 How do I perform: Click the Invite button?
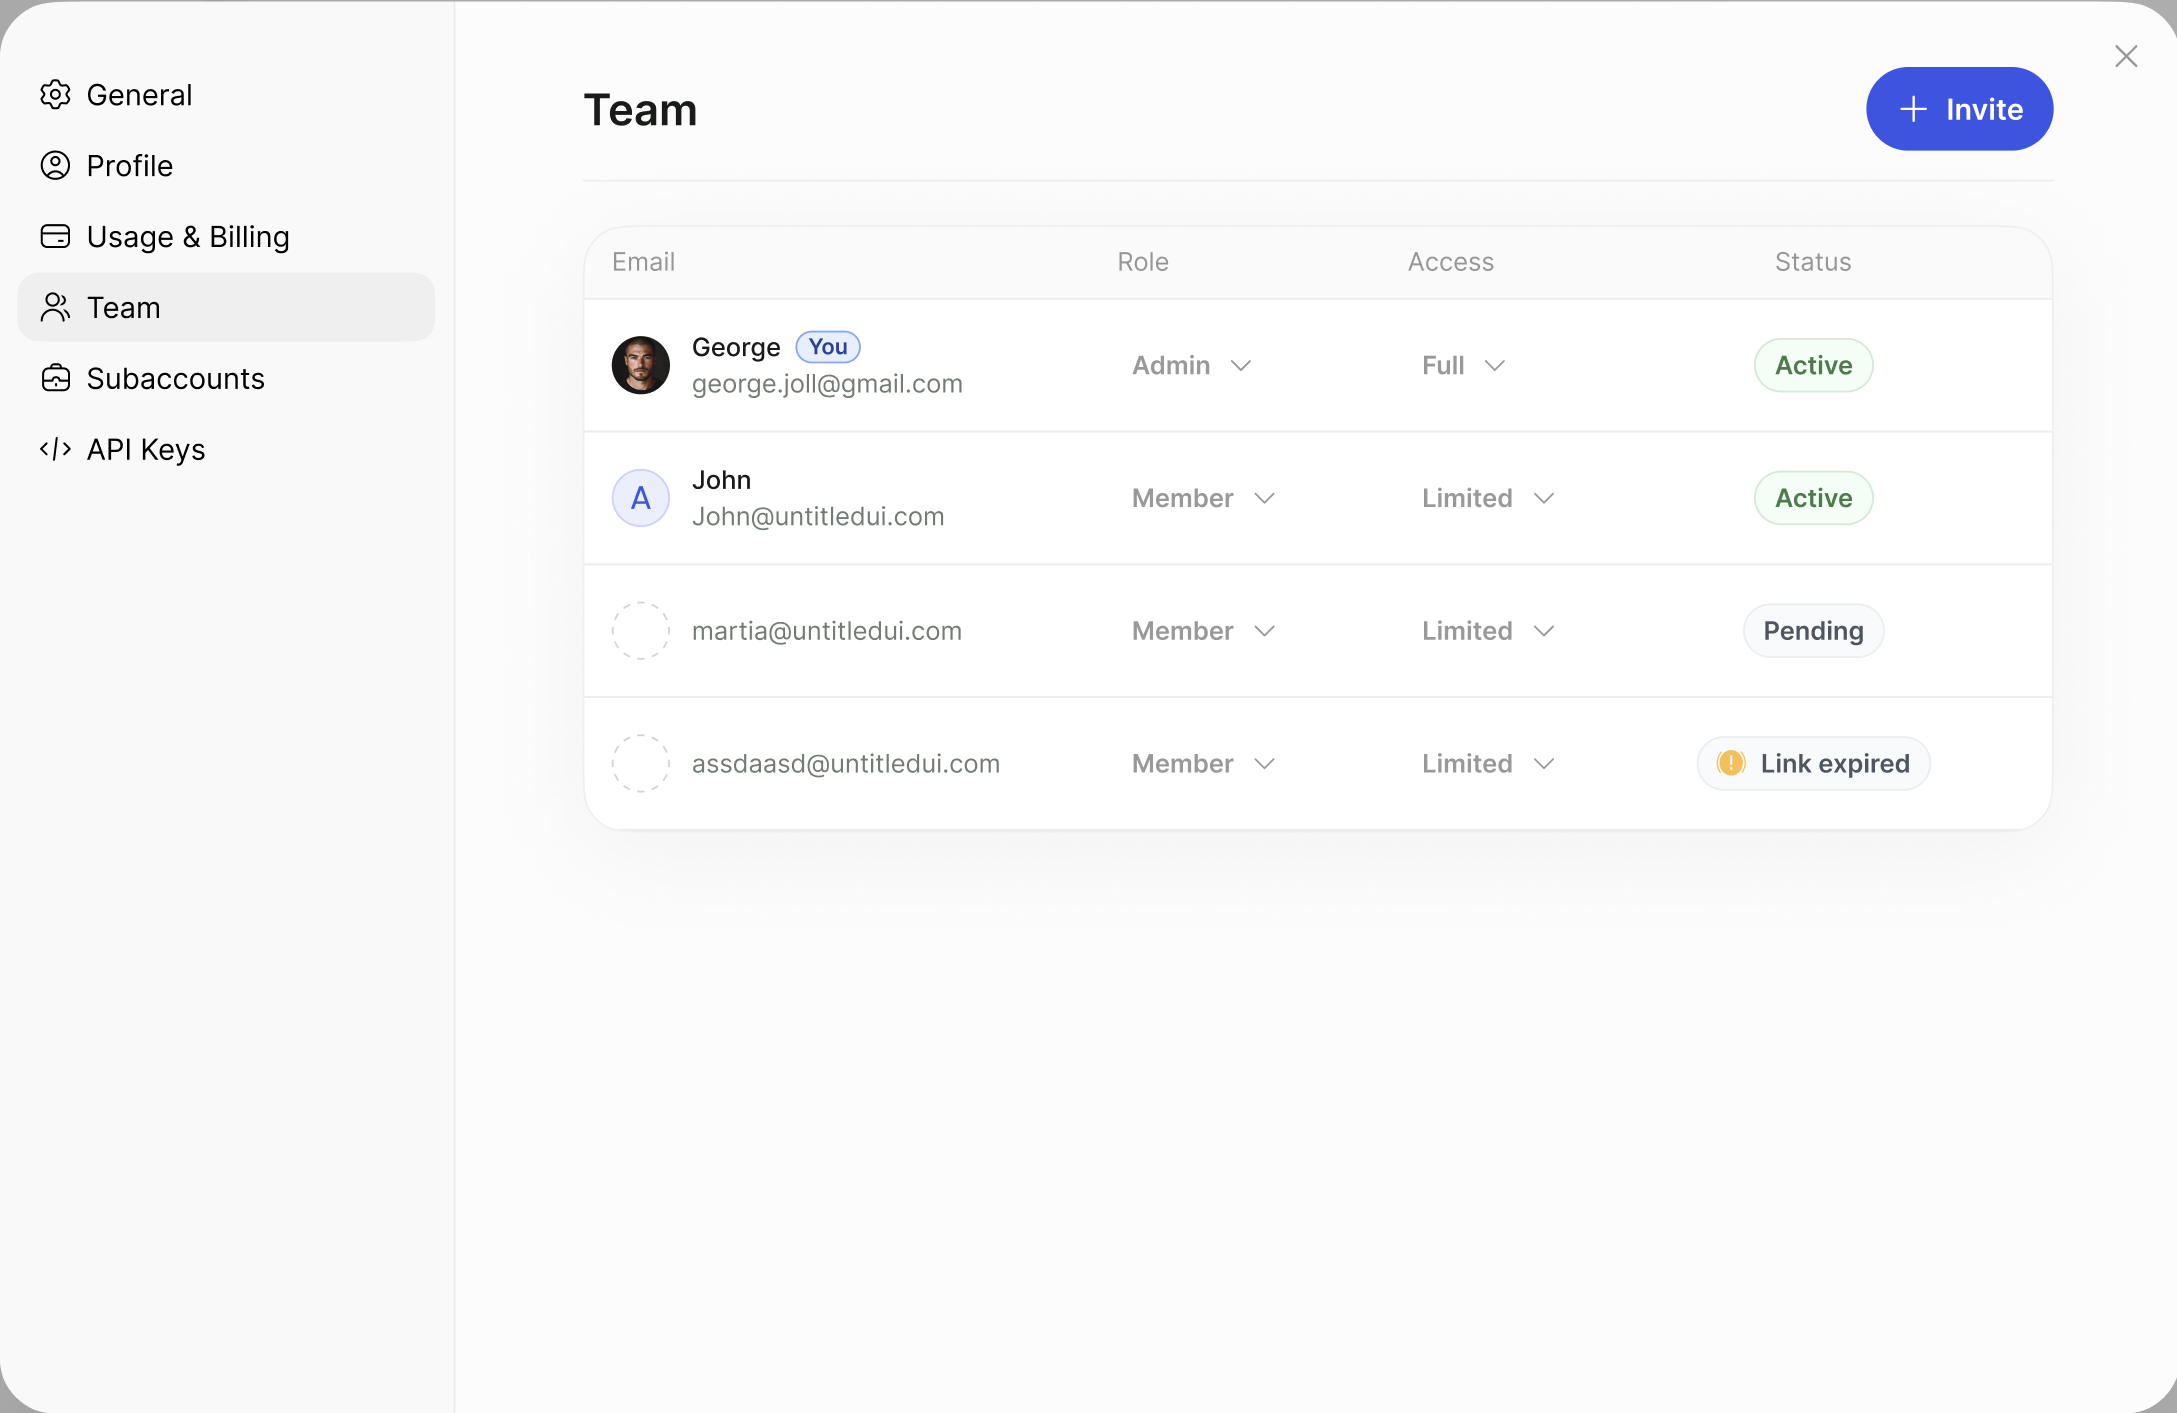pyautogui.click(x=1959, y=109)
